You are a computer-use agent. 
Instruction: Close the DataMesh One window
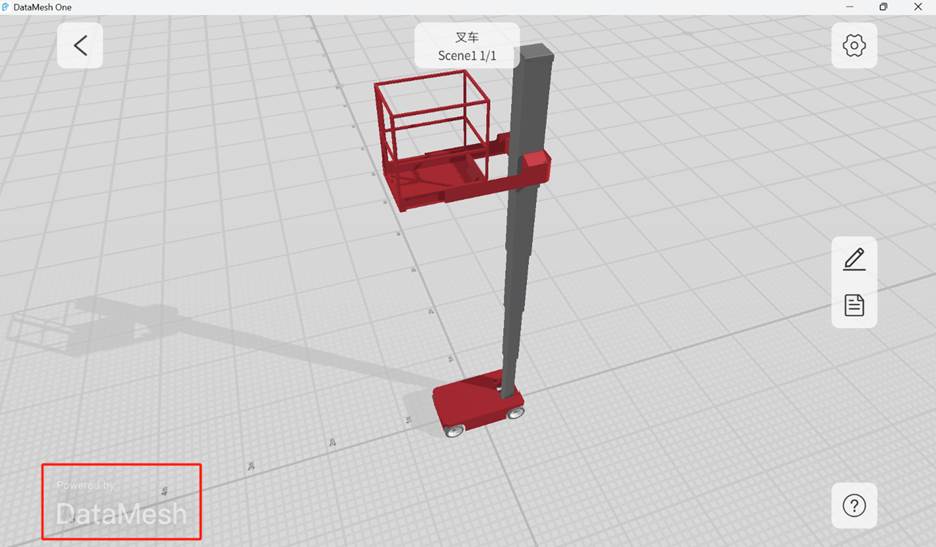pos(919,7)
